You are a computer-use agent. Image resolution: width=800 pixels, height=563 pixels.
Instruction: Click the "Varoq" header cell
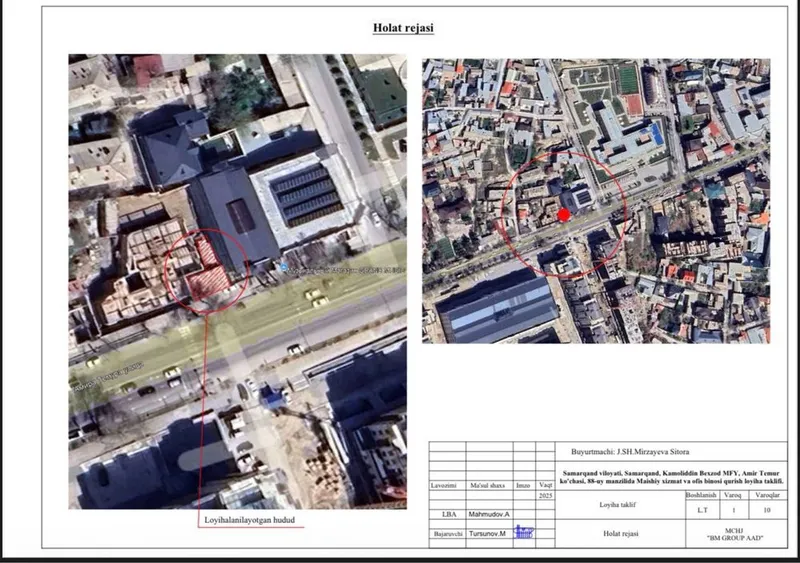point(734,495)
